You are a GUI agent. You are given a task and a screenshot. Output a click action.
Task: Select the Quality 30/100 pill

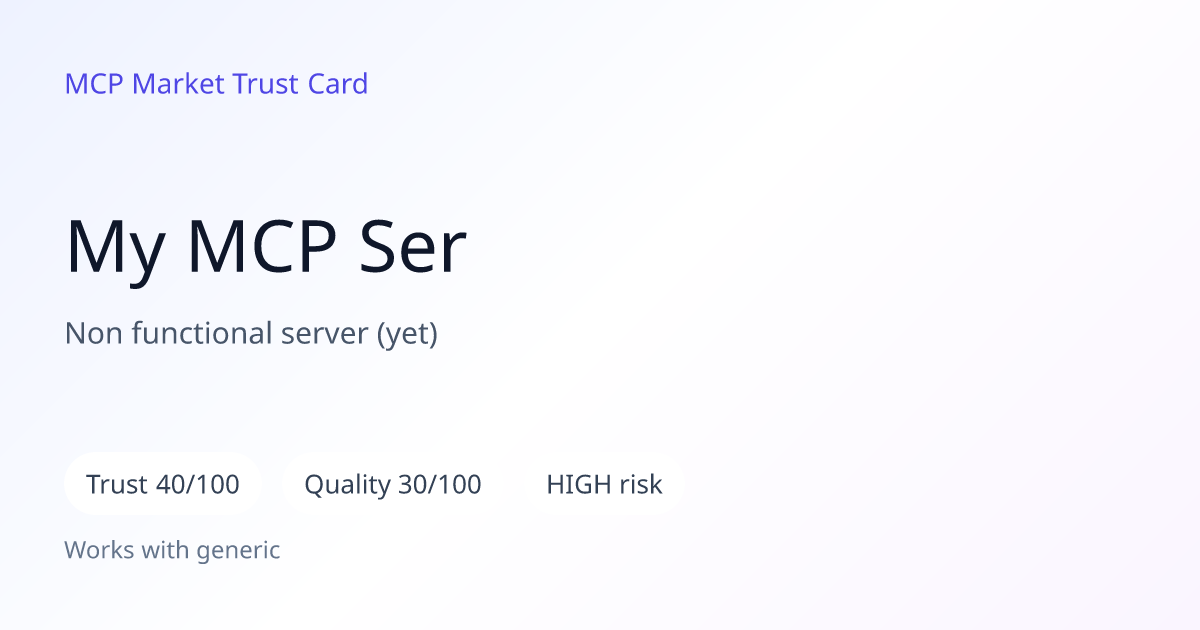click(x=392, y=484)
